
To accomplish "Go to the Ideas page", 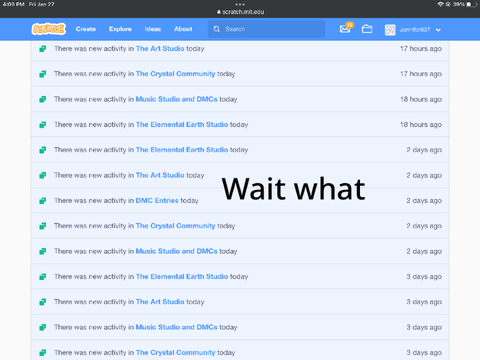I will pos(153,29).
